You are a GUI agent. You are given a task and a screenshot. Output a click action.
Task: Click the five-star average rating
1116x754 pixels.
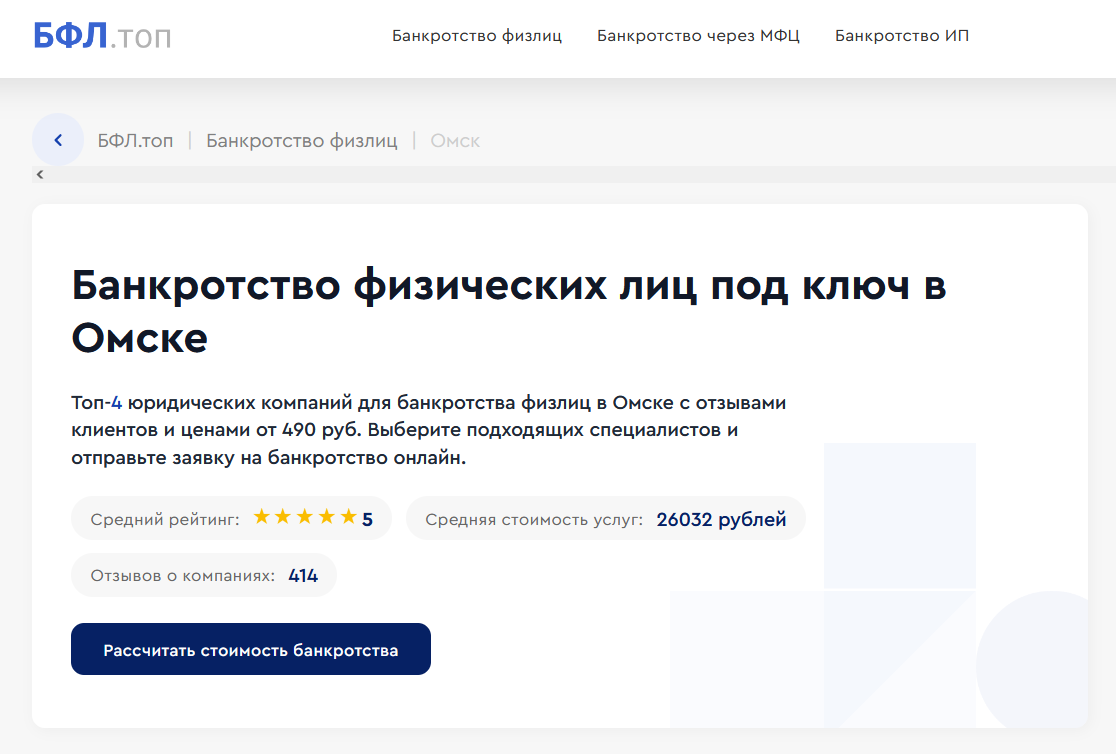click(x=305, y=517)
